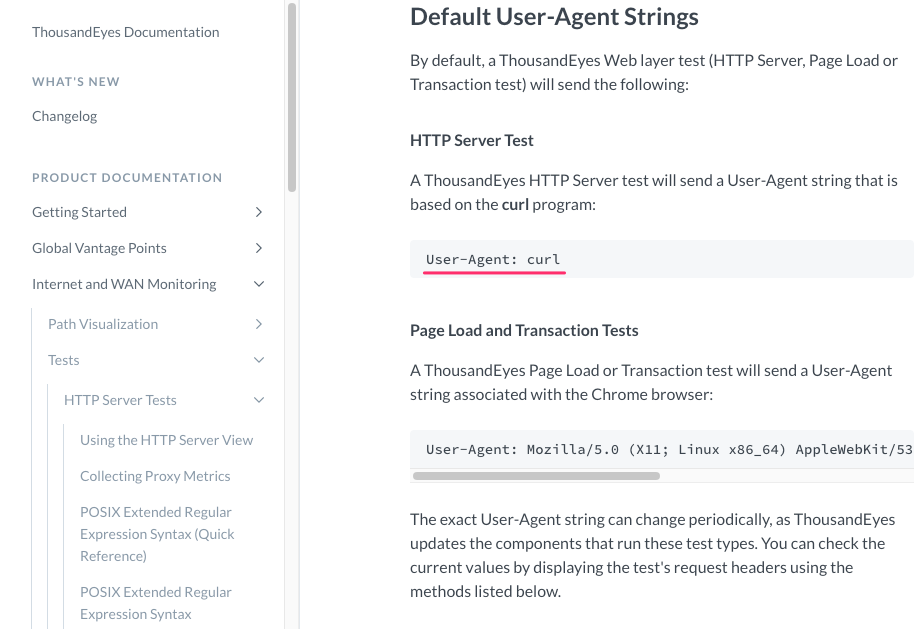The width and height of the screenshot is (915, 629).
Task: Click the Default User-Agent Strings heading
Action: (x=554, y=16)
